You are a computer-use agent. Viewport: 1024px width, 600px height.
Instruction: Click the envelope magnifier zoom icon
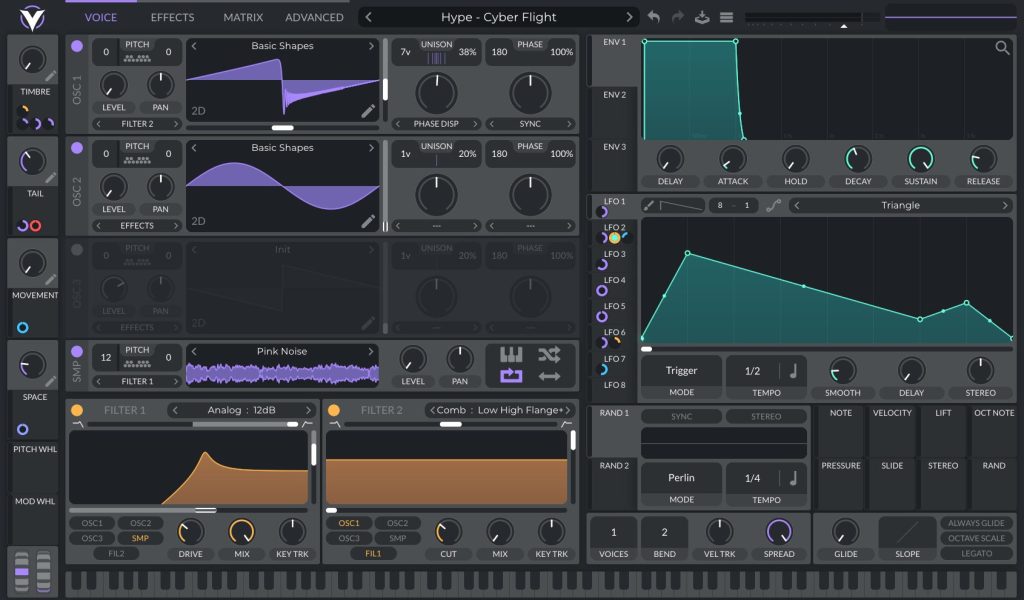click(1002, 47)
